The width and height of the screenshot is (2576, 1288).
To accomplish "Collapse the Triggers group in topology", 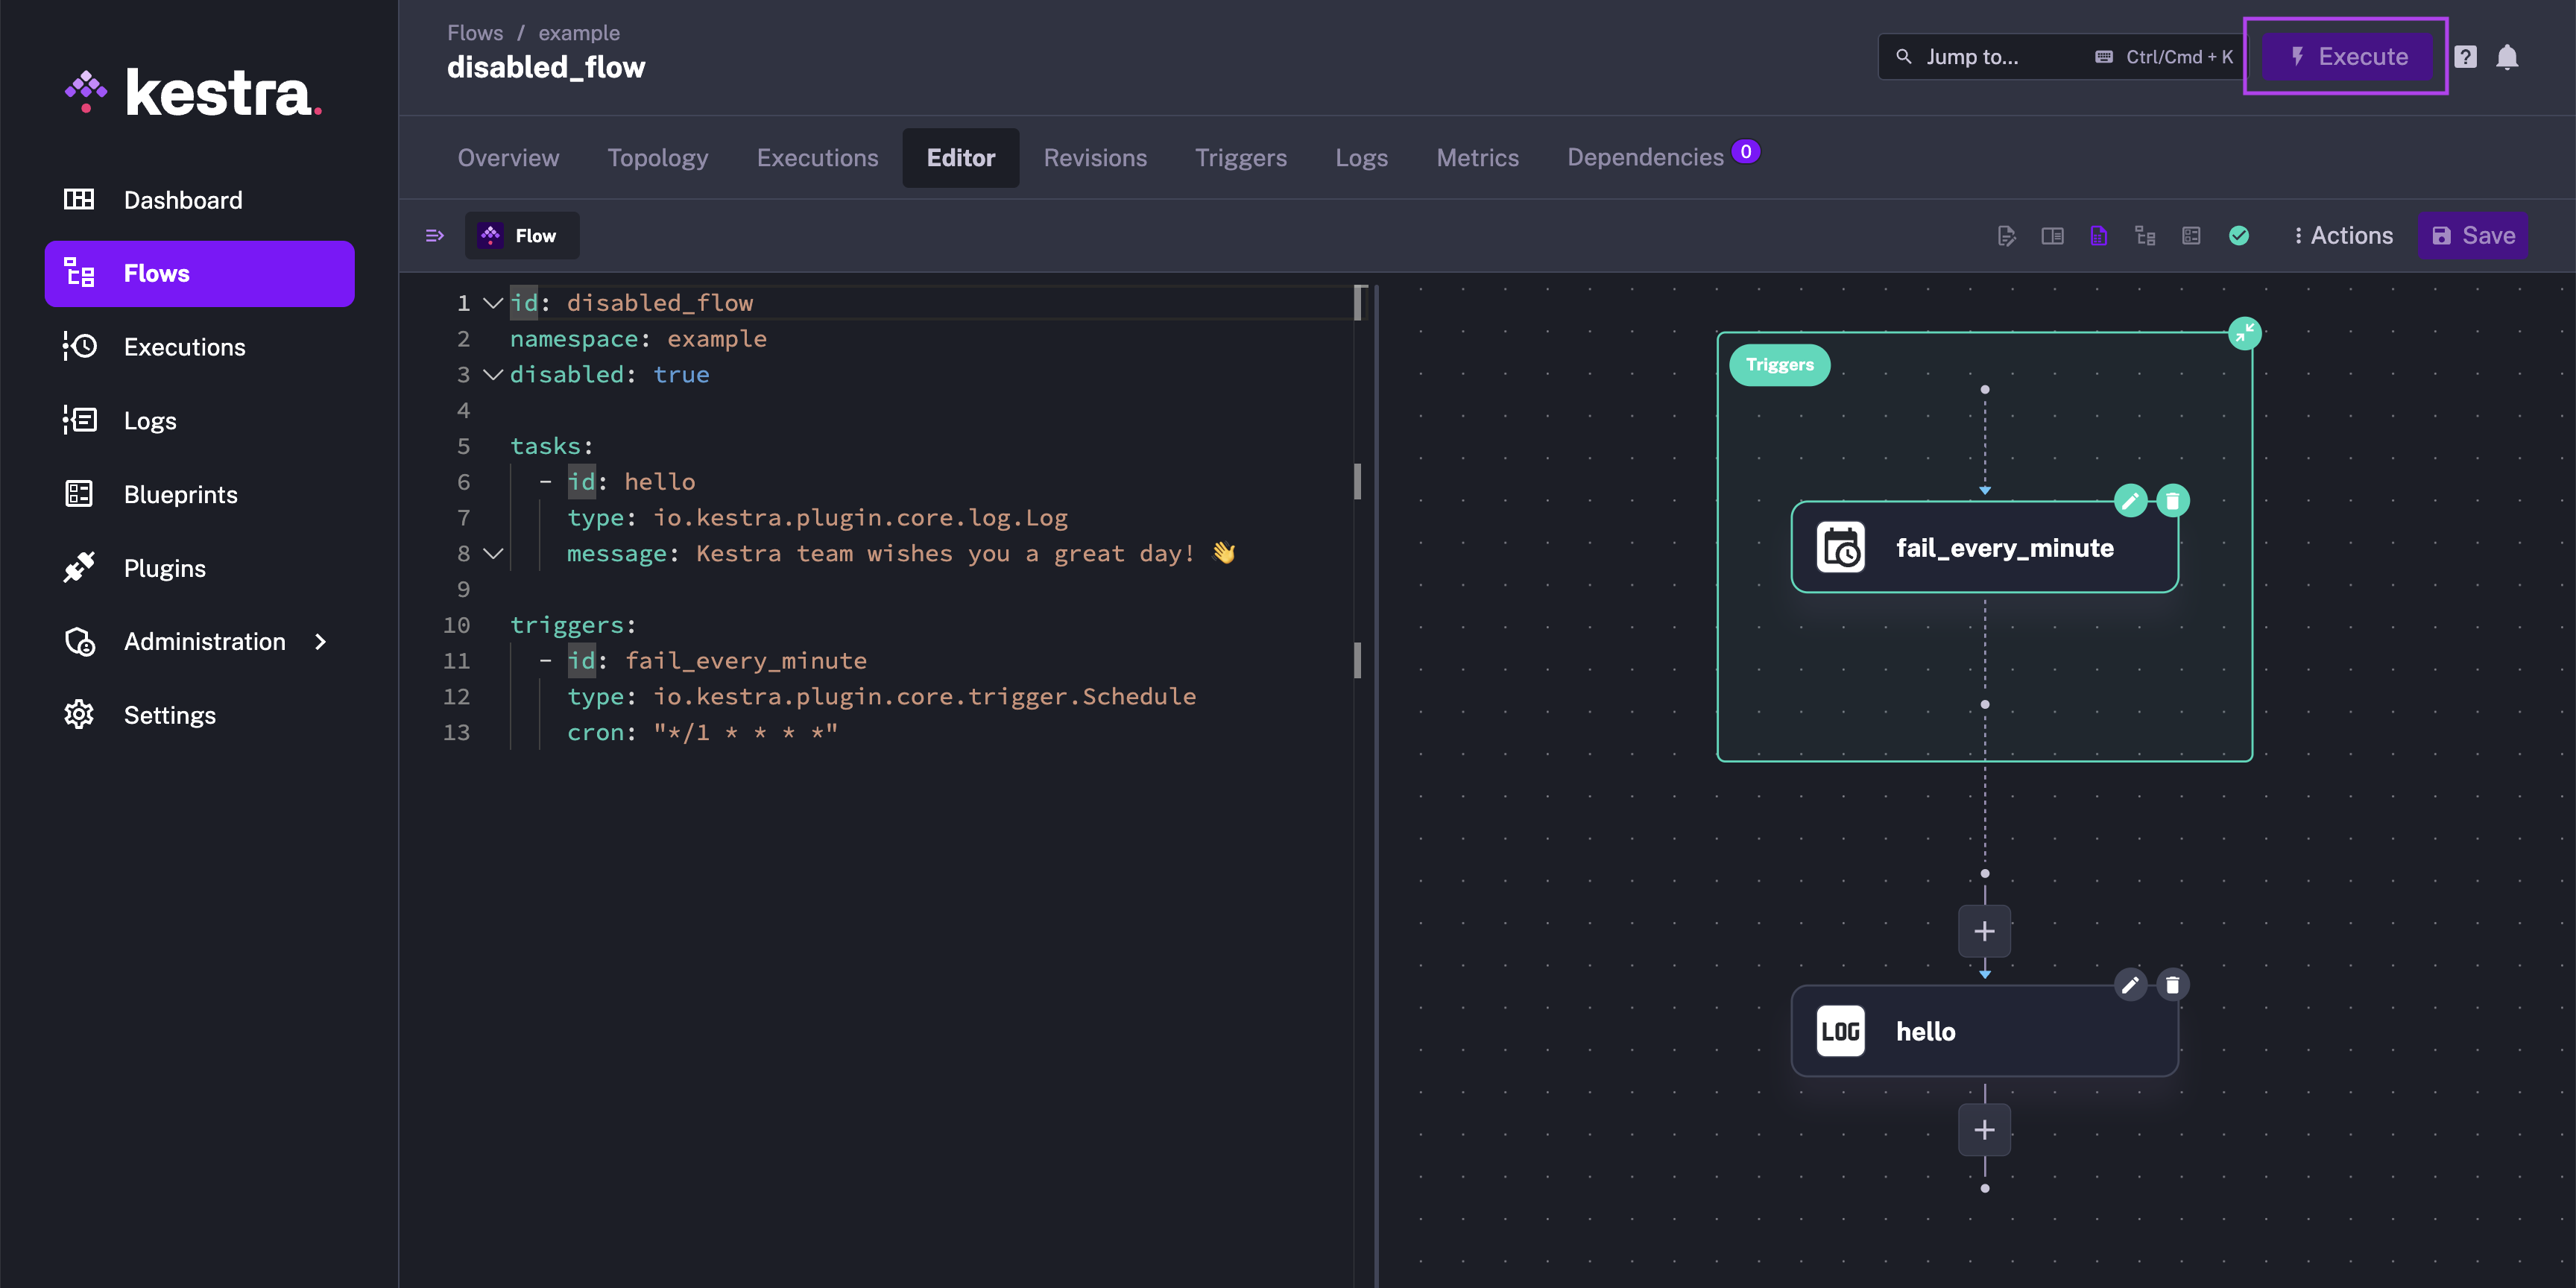I will (x=2244, y=333).
